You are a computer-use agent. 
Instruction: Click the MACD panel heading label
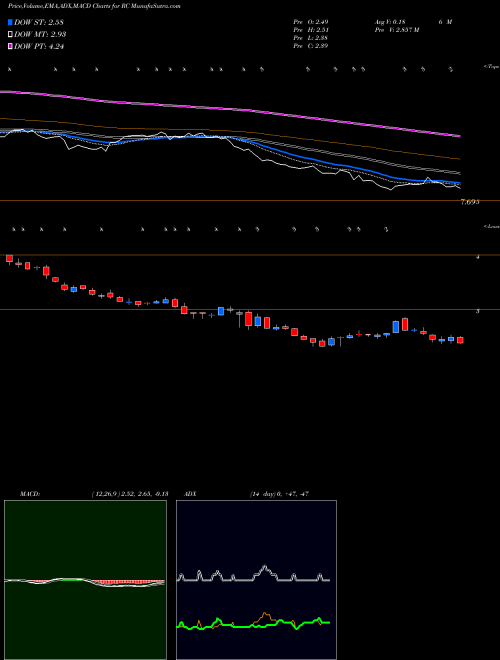pos(30,494)
